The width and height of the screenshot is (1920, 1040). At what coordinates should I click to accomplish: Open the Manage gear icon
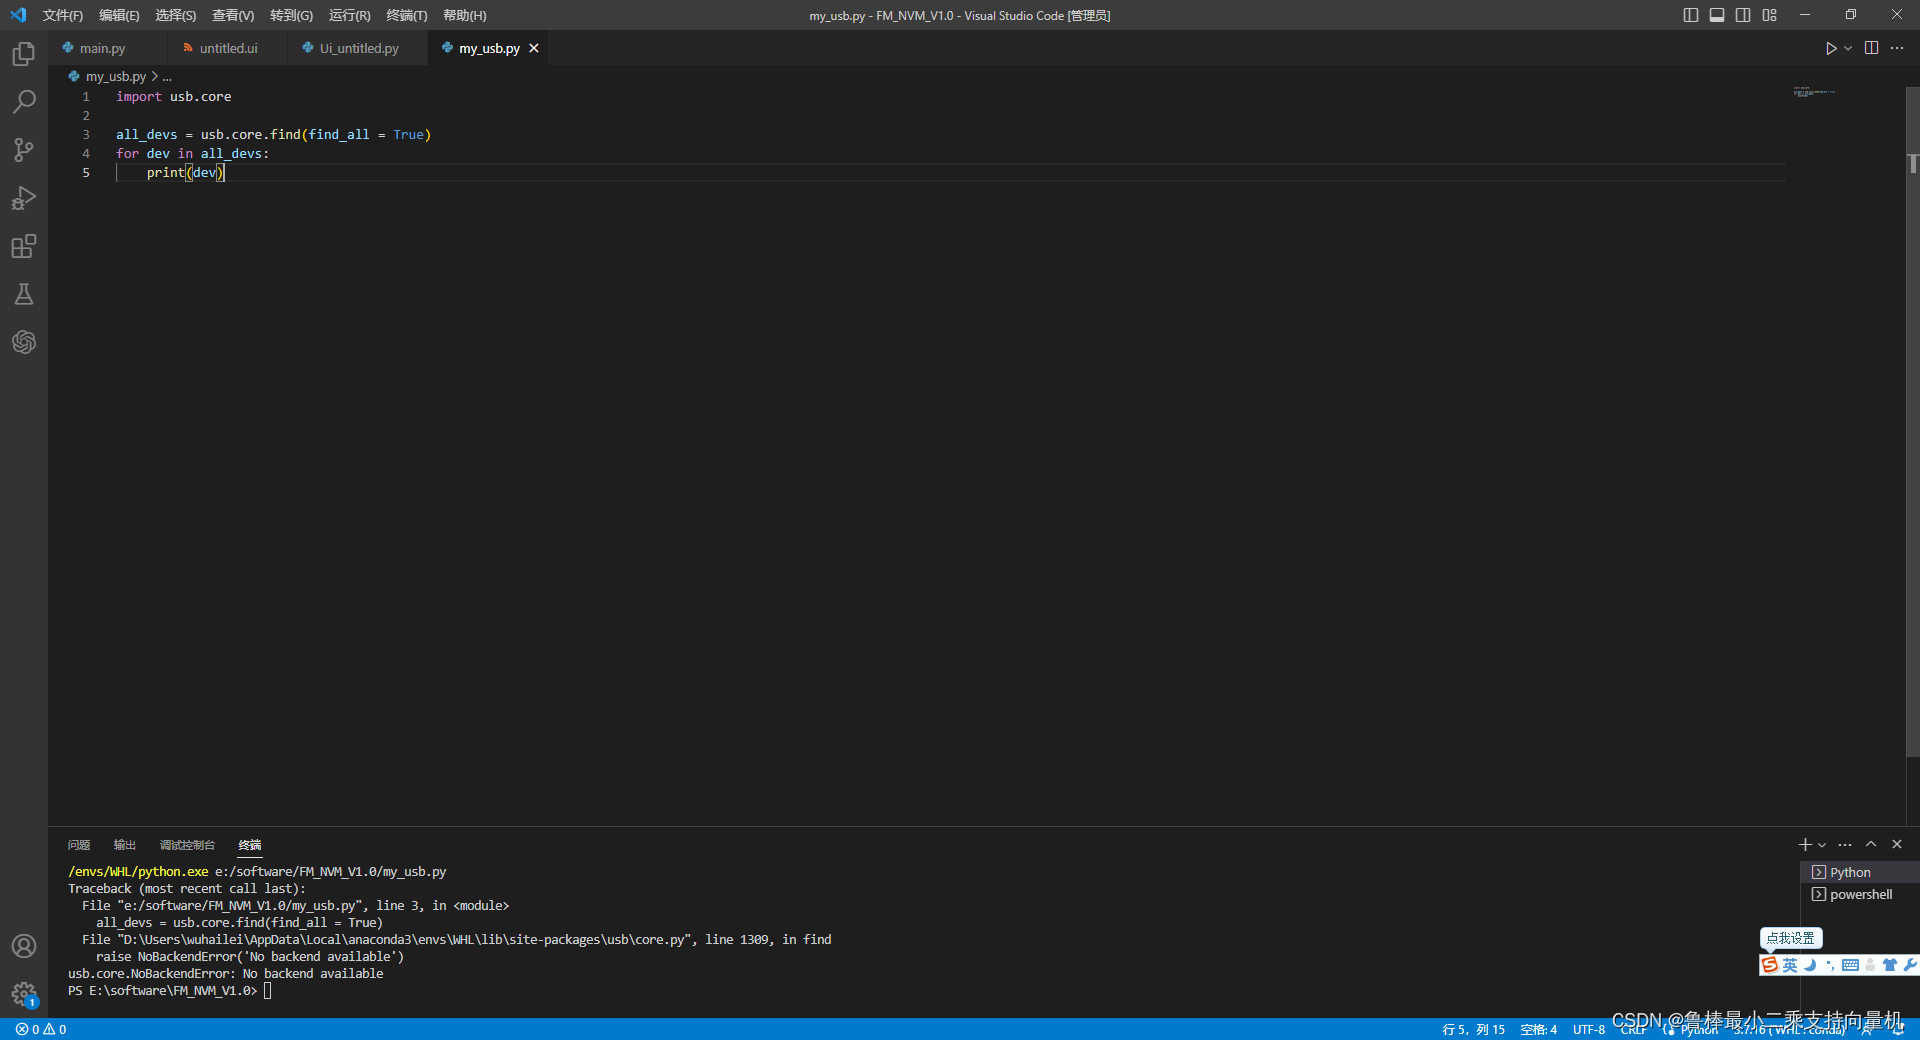[24, 994]
